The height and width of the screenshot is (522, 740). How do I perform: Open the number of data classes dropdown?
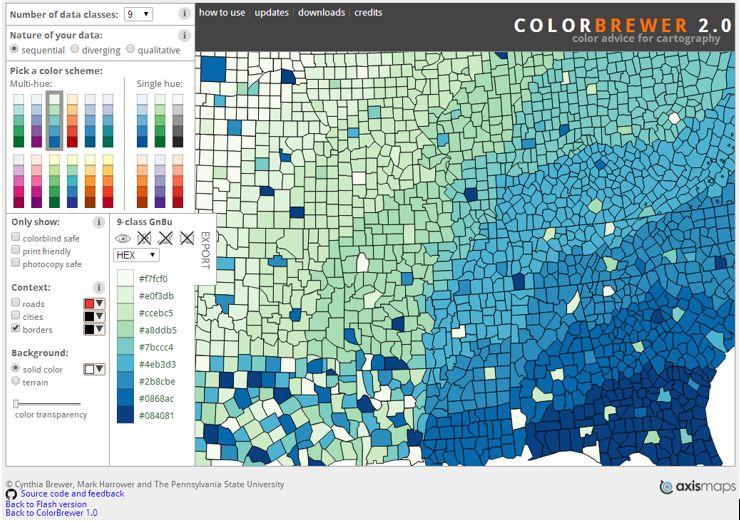138,14
